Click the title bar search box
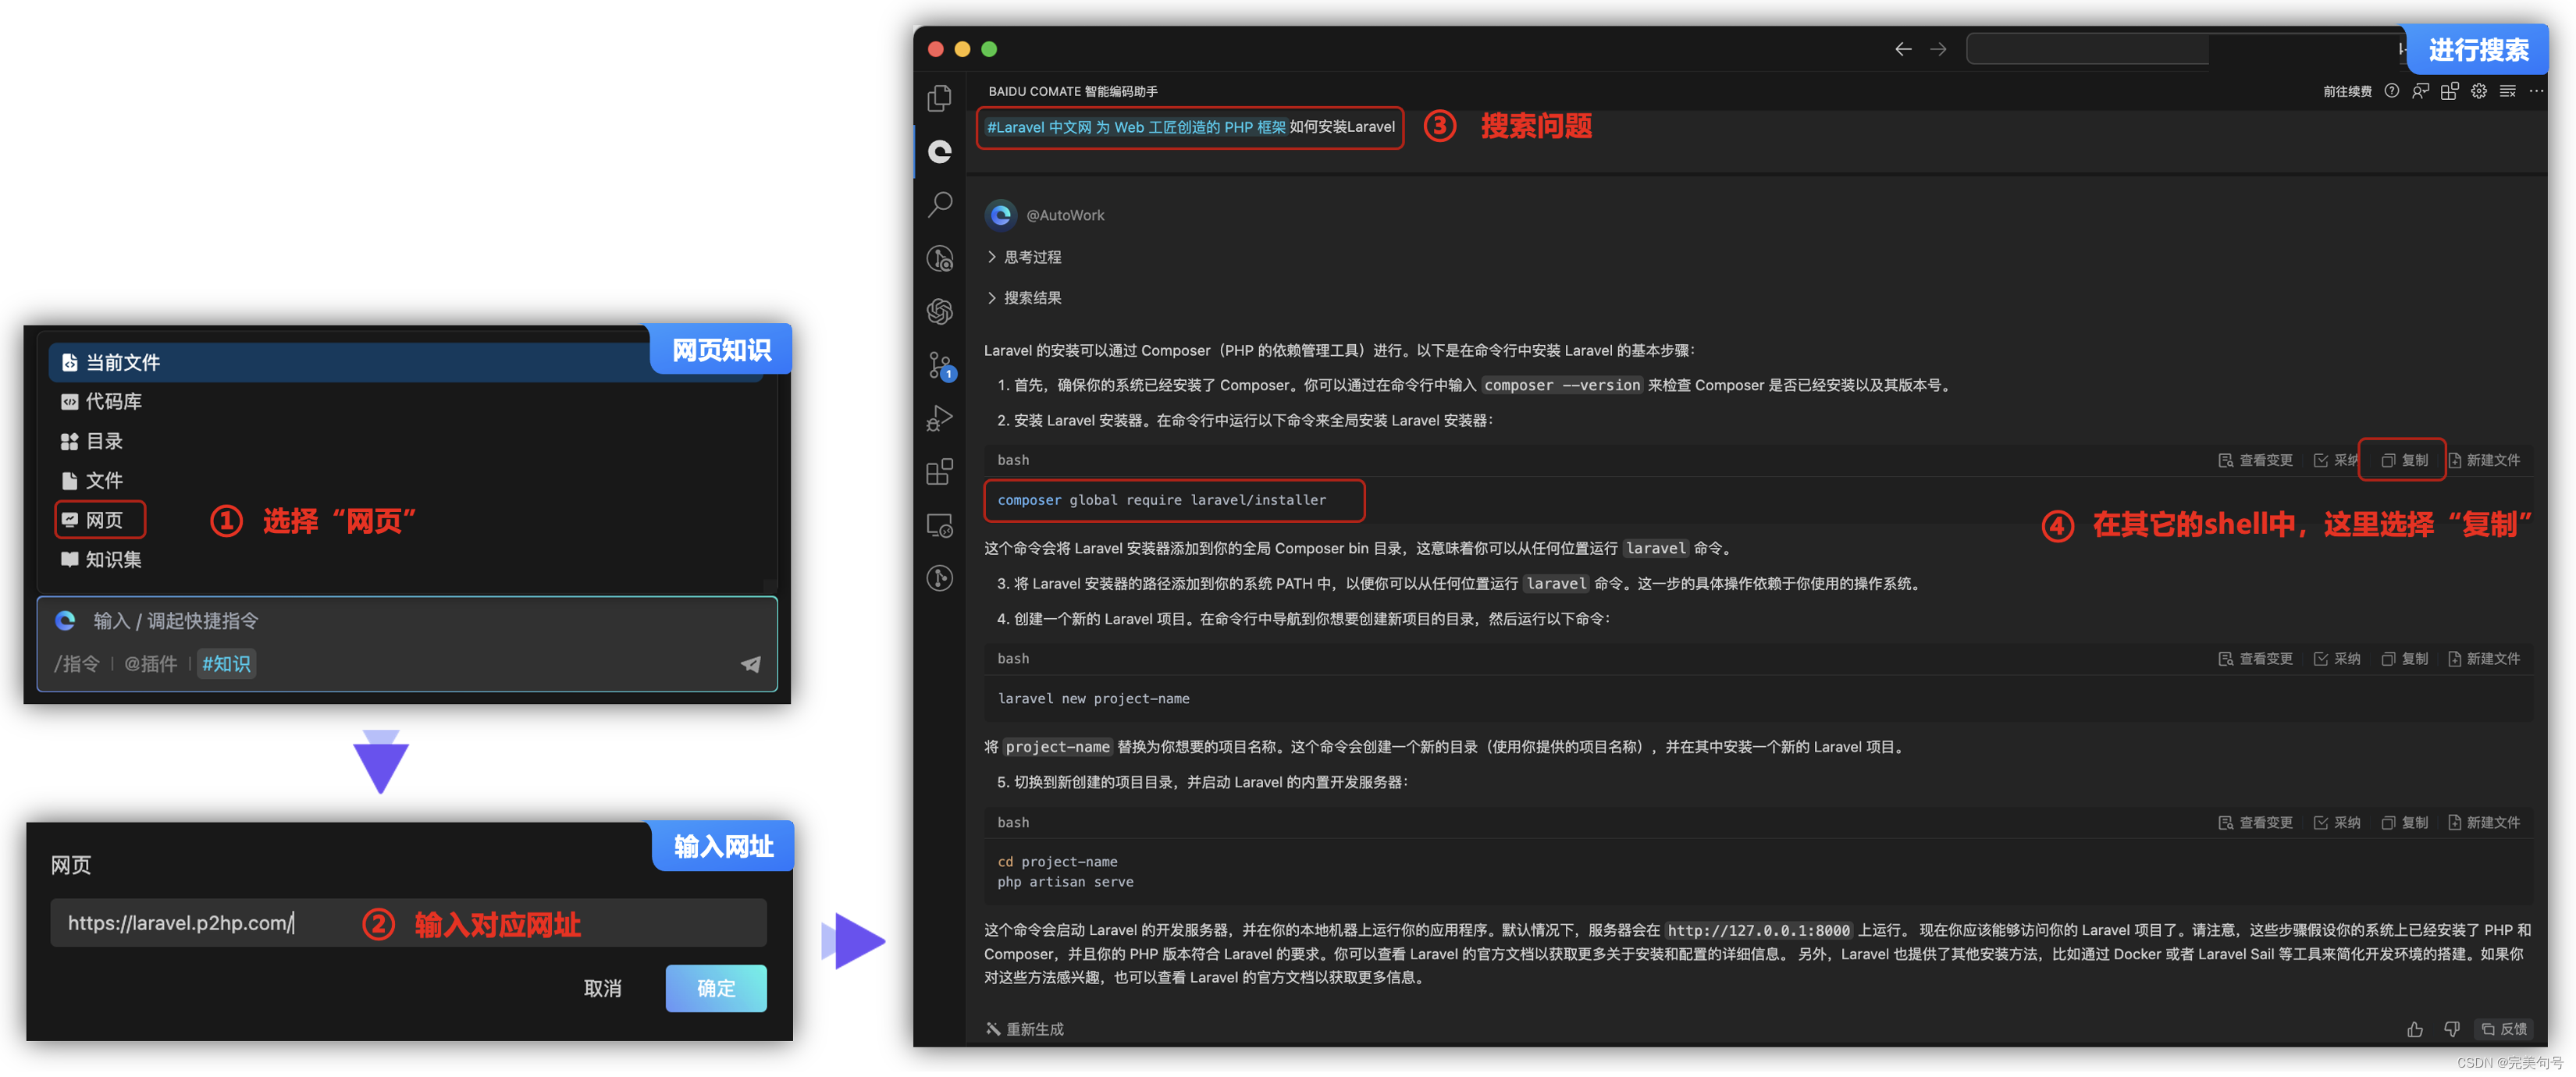2576x1077 pixels. pyautogui.click(x=2088, y=49)
